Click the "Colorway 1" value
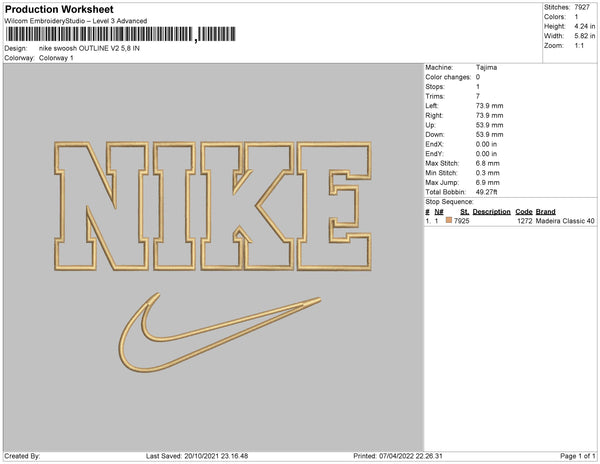Screen dimensions: 600x464 [x=56, y=58]
